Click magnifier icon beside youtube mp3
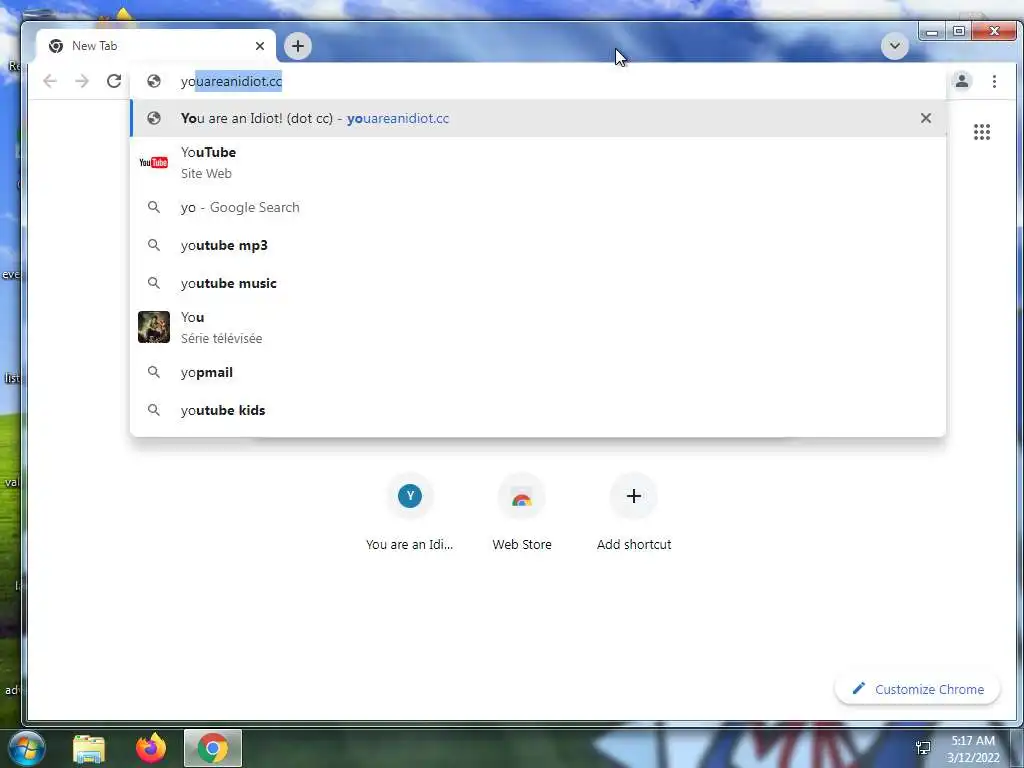Screen dimensions: 1024x768 [x=153, y=245]
